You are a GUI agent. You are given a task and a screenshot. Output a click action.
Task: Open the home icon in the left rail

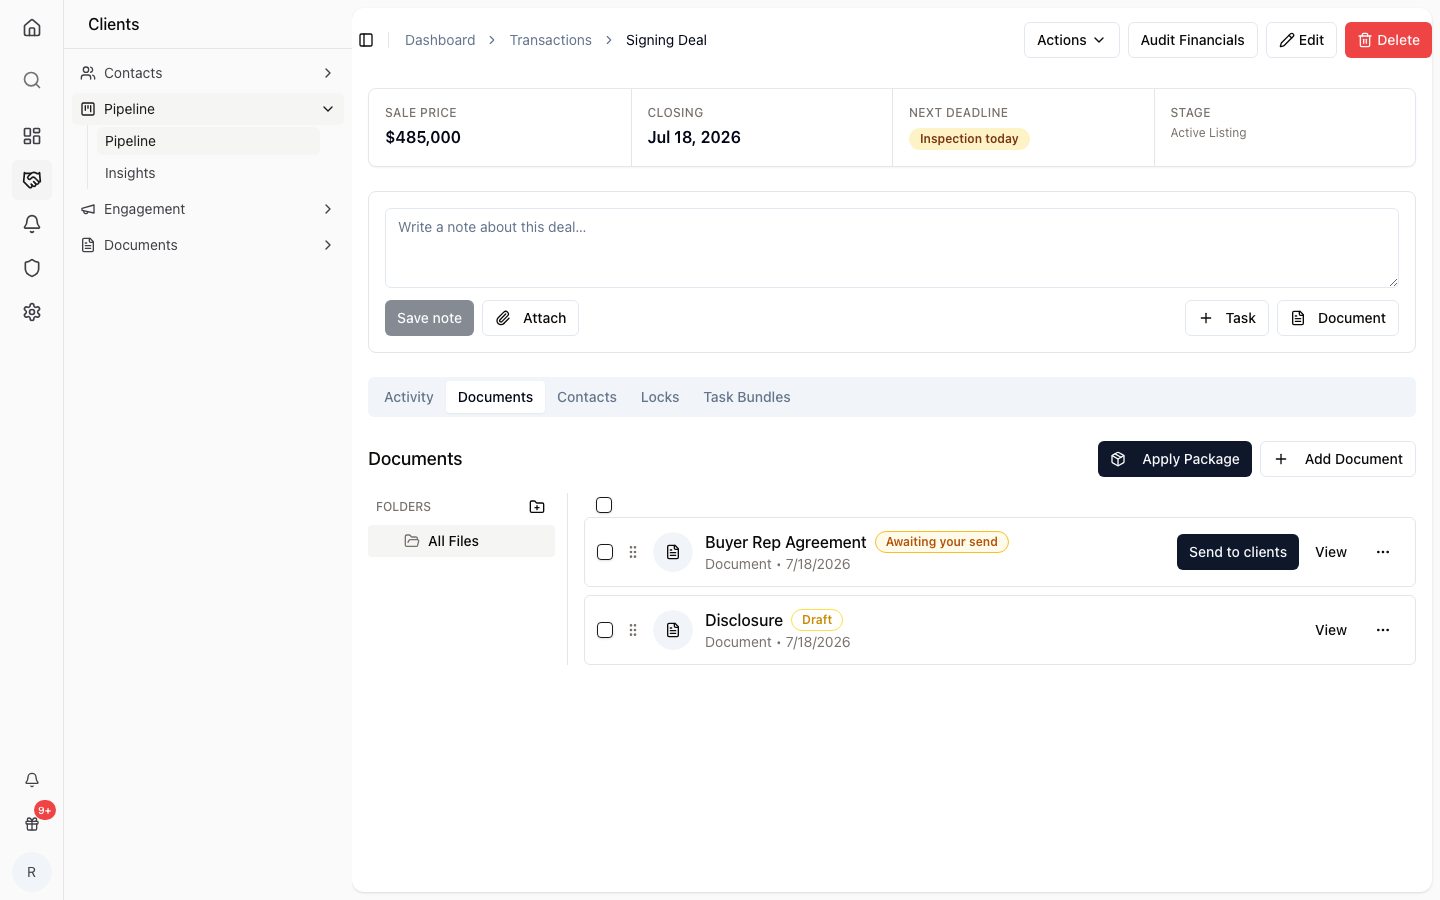32,28
